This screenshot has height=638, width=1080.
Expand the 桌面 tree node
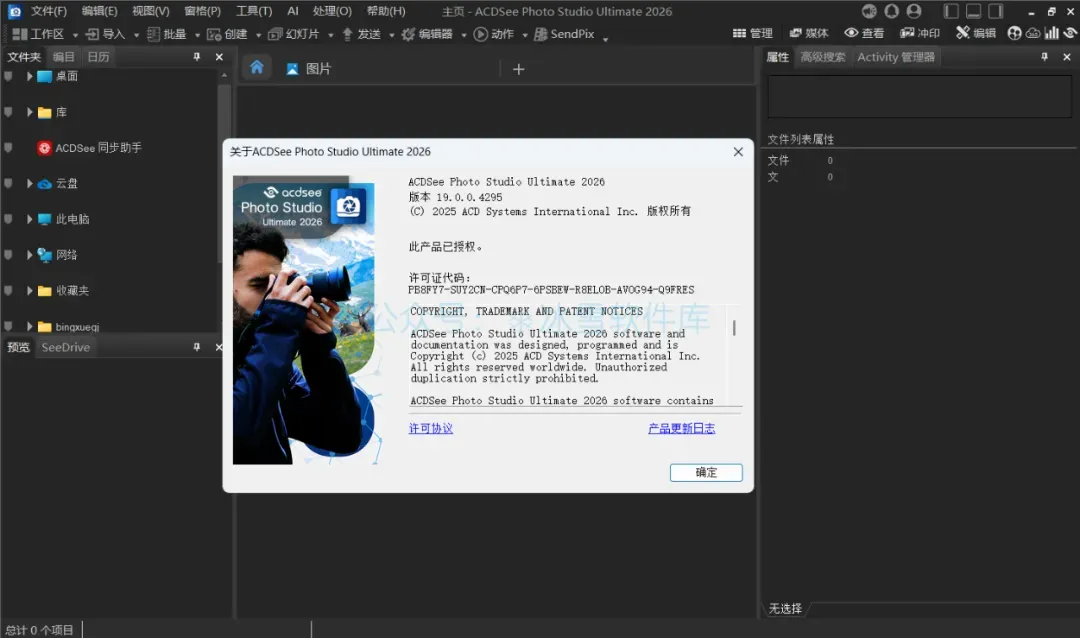click(30, 76)
